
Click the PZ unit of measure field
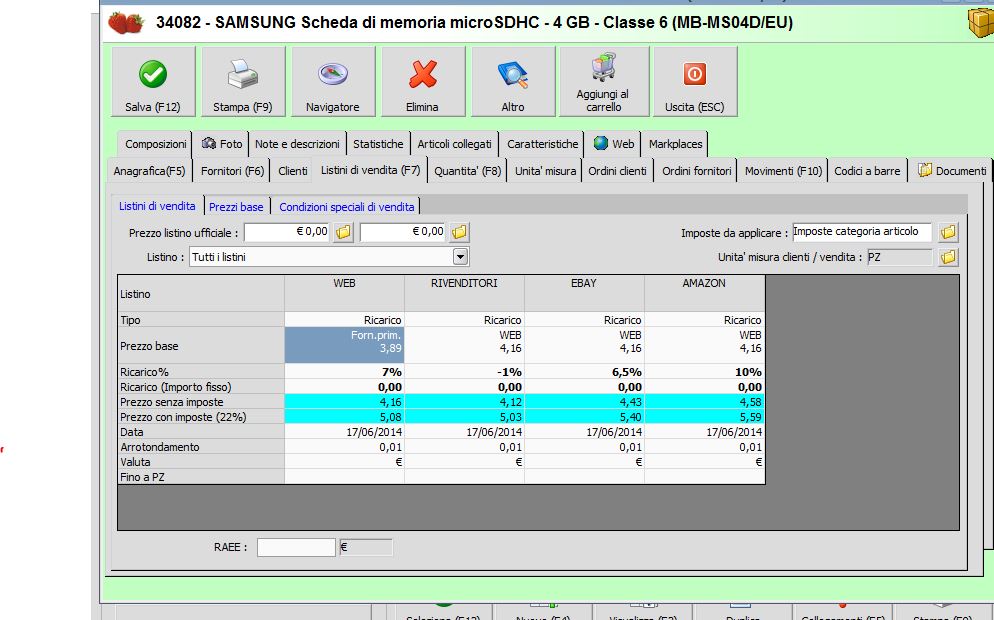click(x=900, y=257)
